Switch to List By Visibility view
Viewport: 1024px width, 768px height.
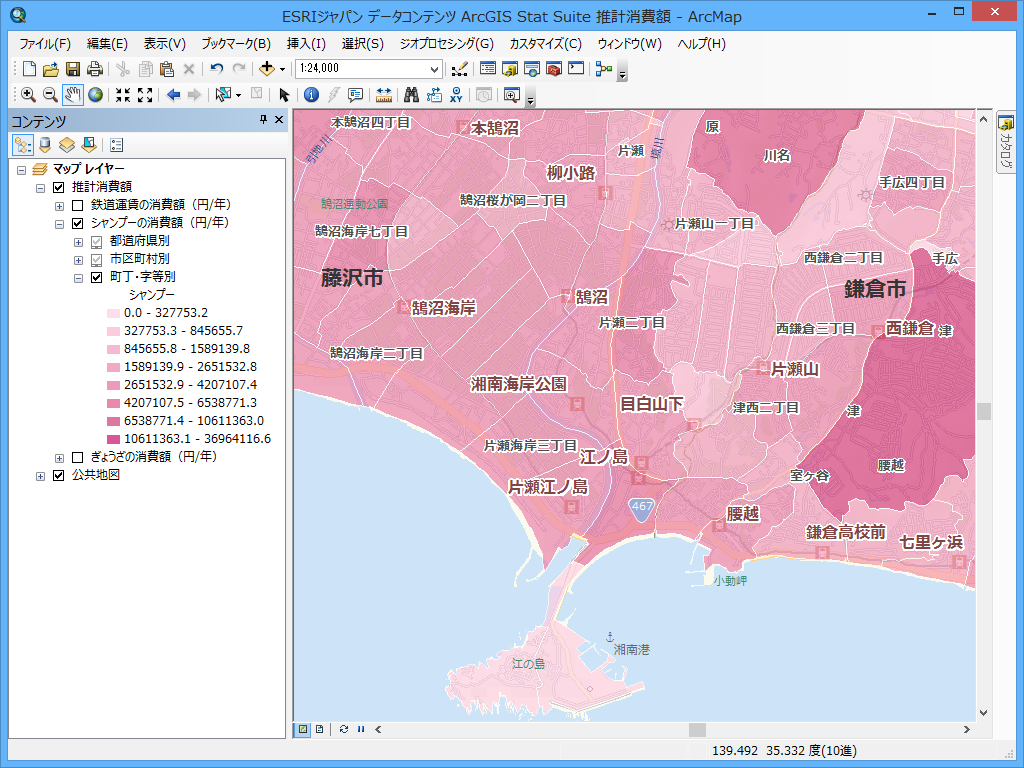(67, 144)
